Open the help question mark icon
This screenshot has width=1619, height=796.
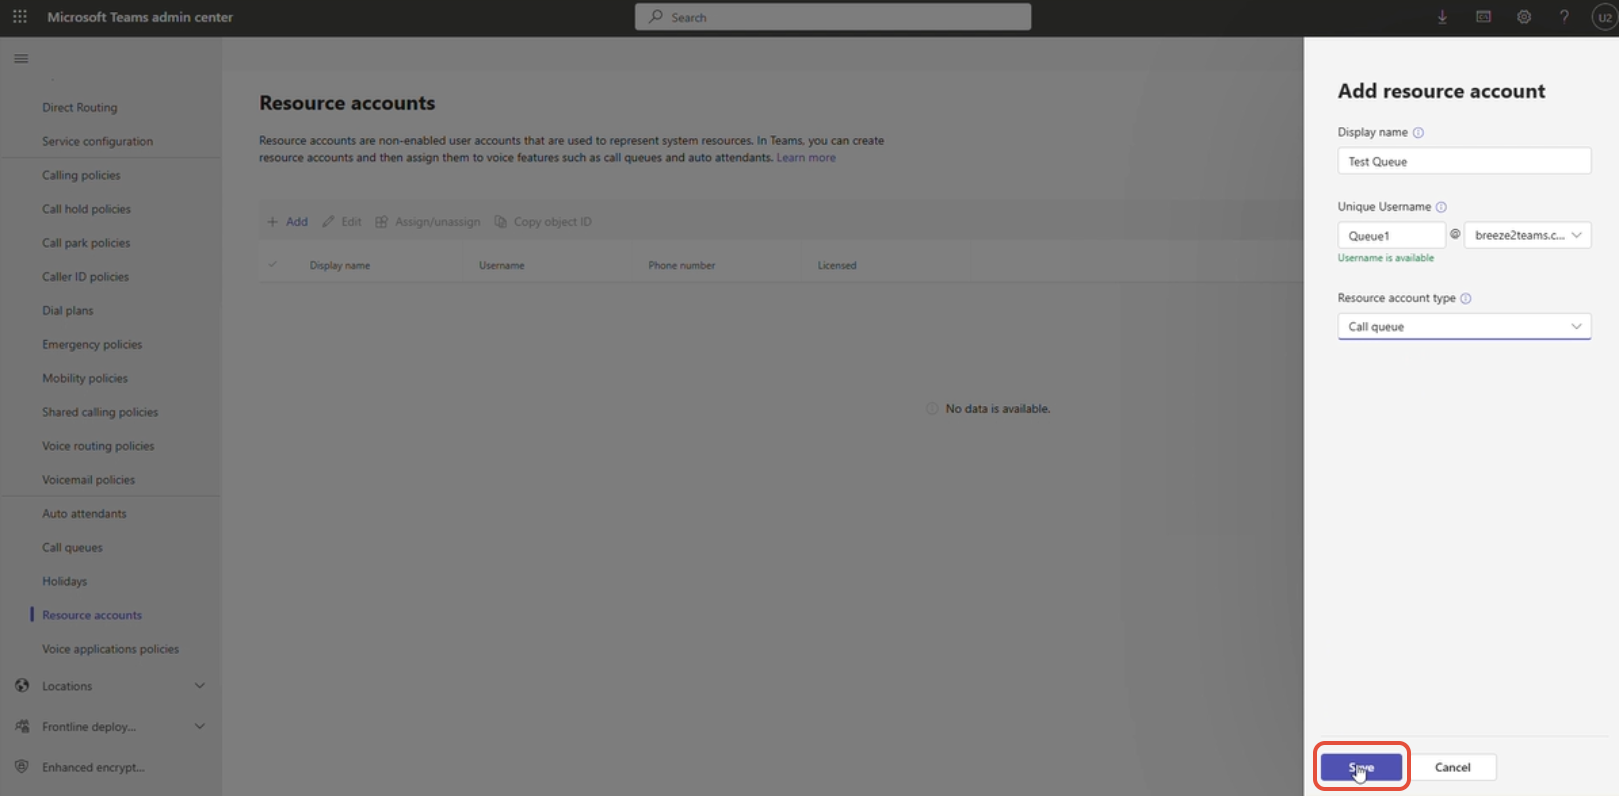click(1564, 17)
